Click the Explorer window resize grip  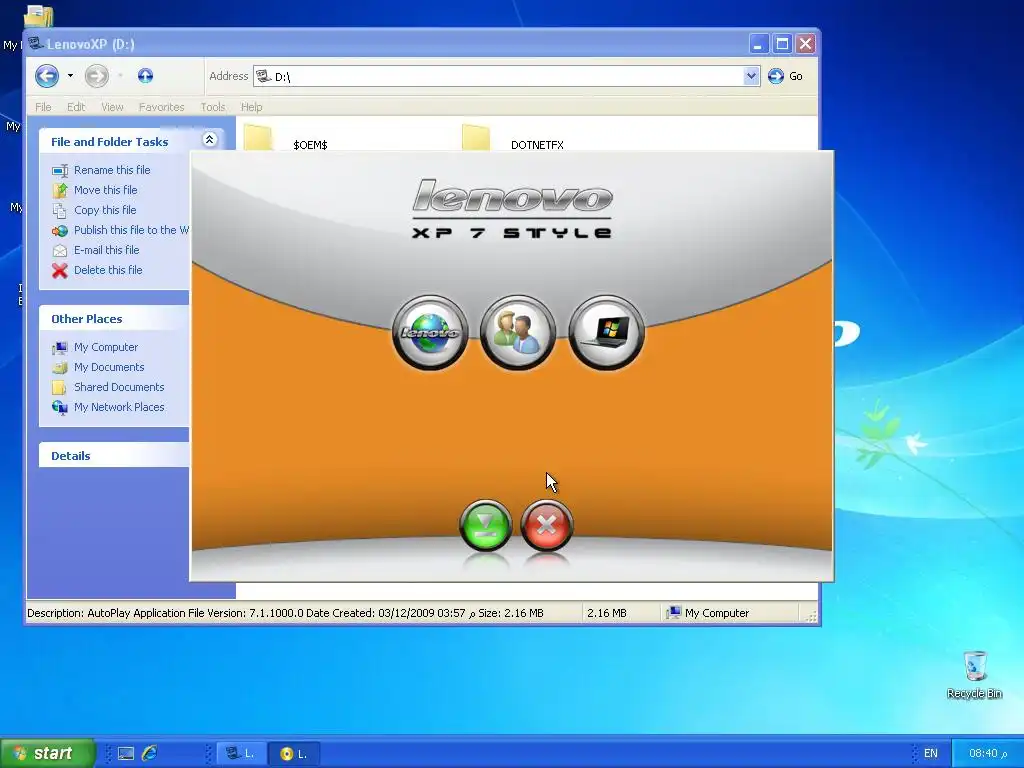811,616
